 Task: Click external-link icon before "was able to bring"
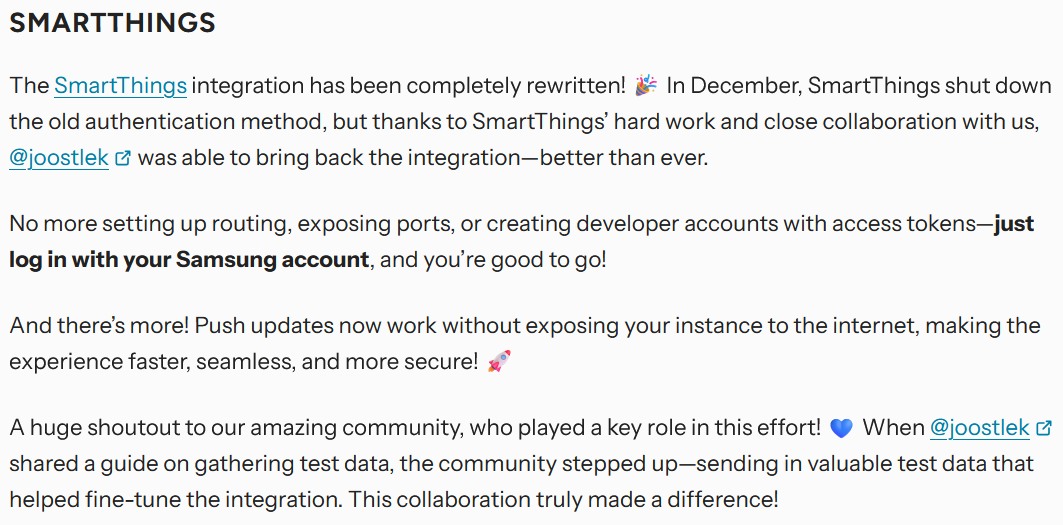[x=123, y=158]
